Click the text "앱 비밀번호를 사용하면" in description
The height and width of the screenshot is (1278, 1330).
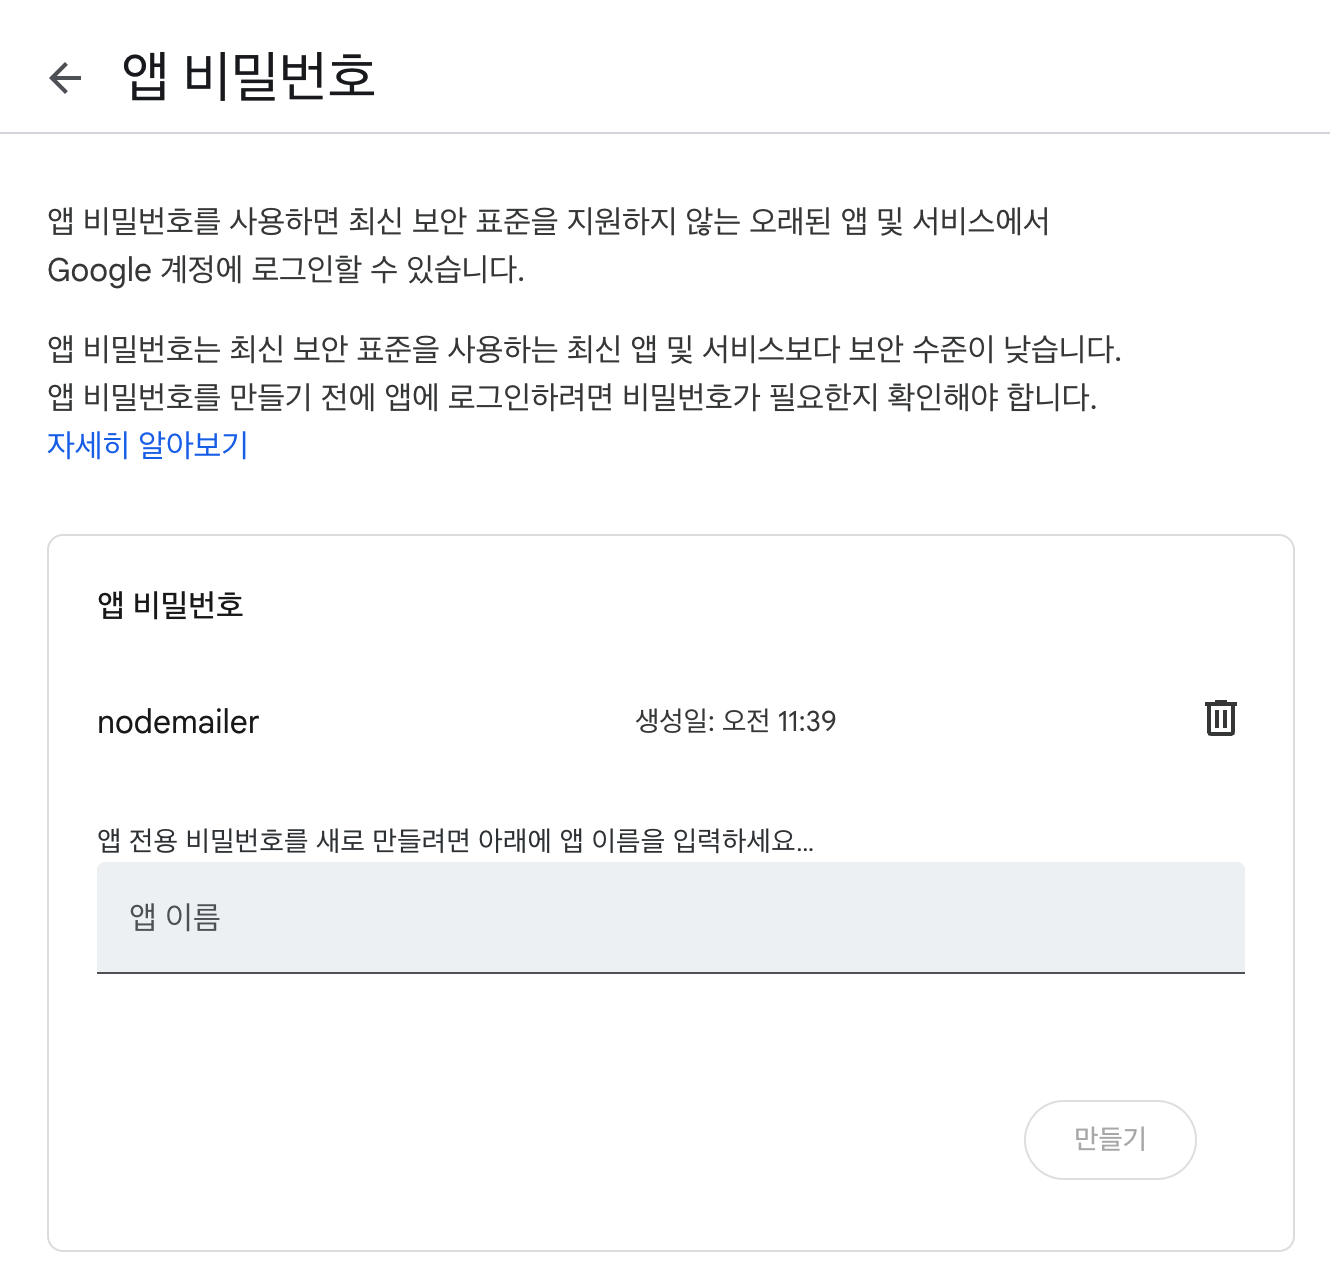(x=194, y=221)
